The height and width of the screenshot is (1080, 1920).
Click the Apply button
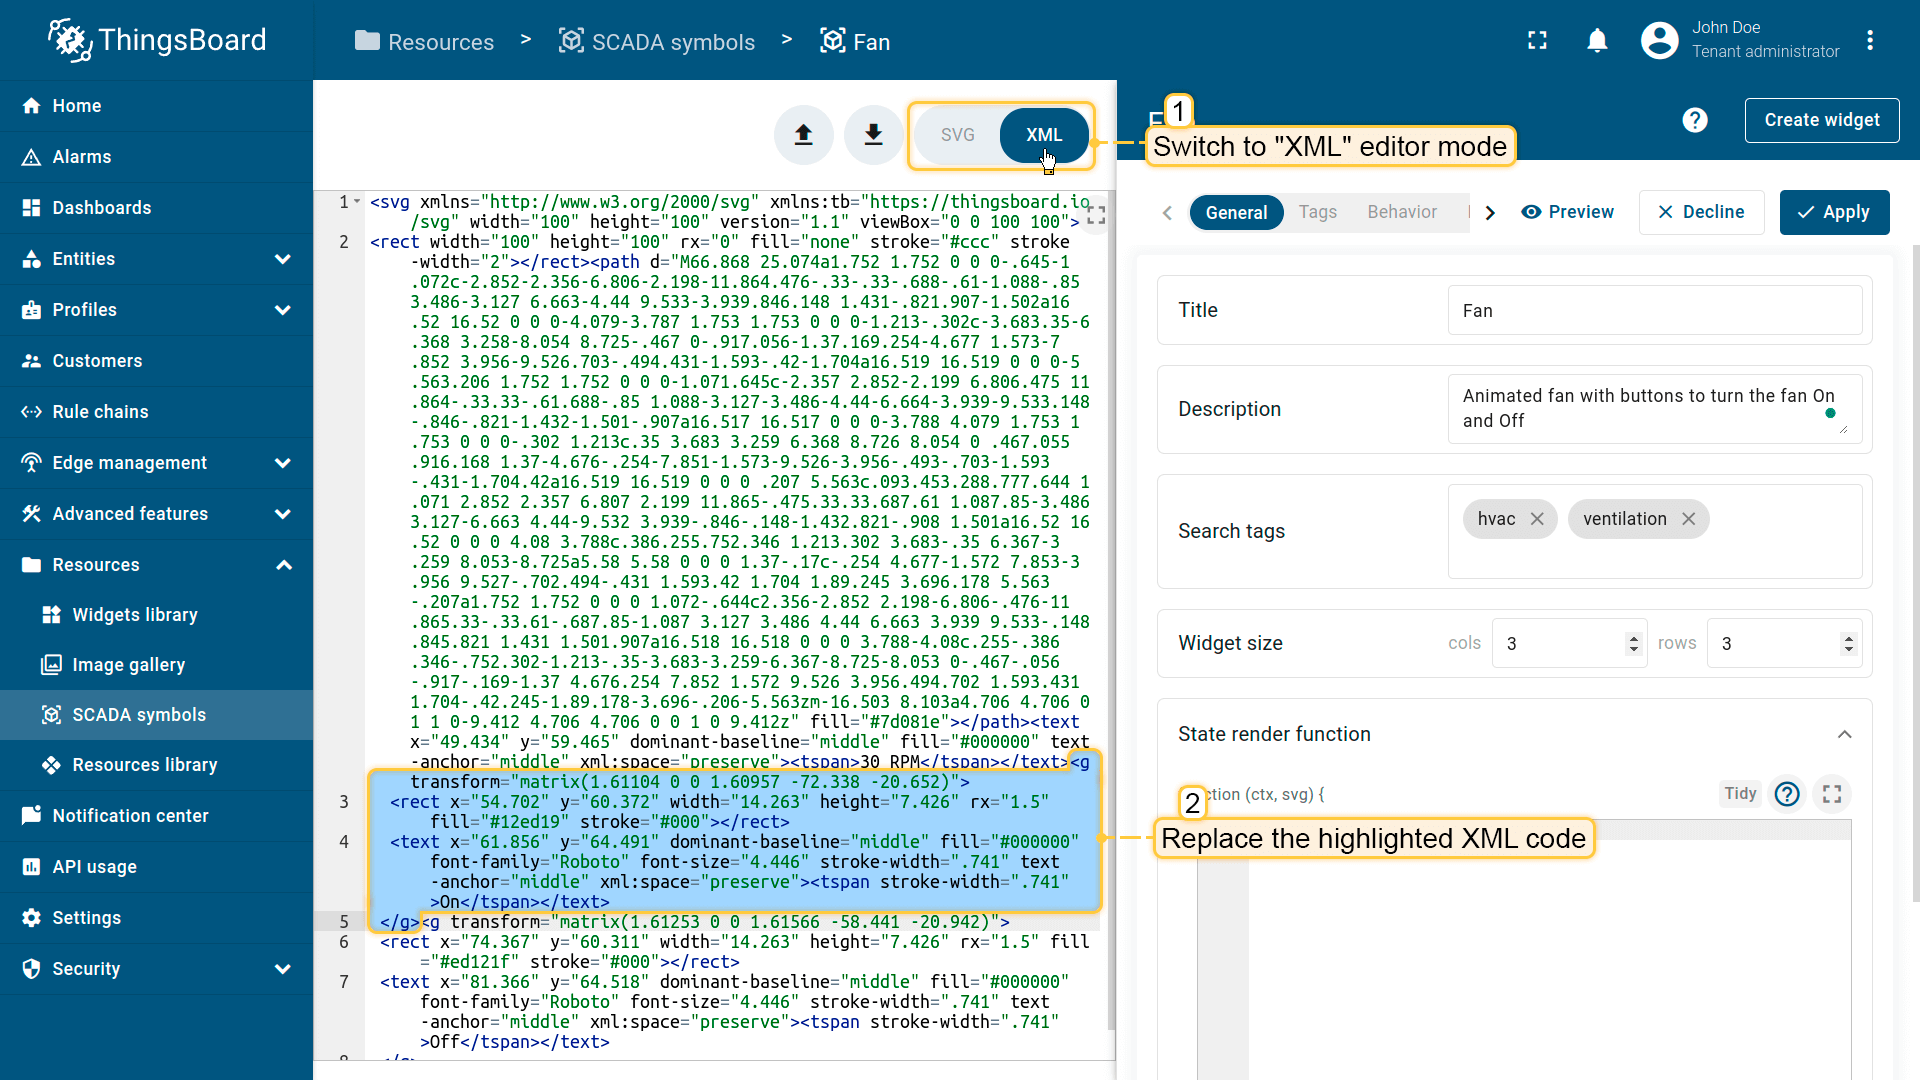click(x=1833, y=212)
